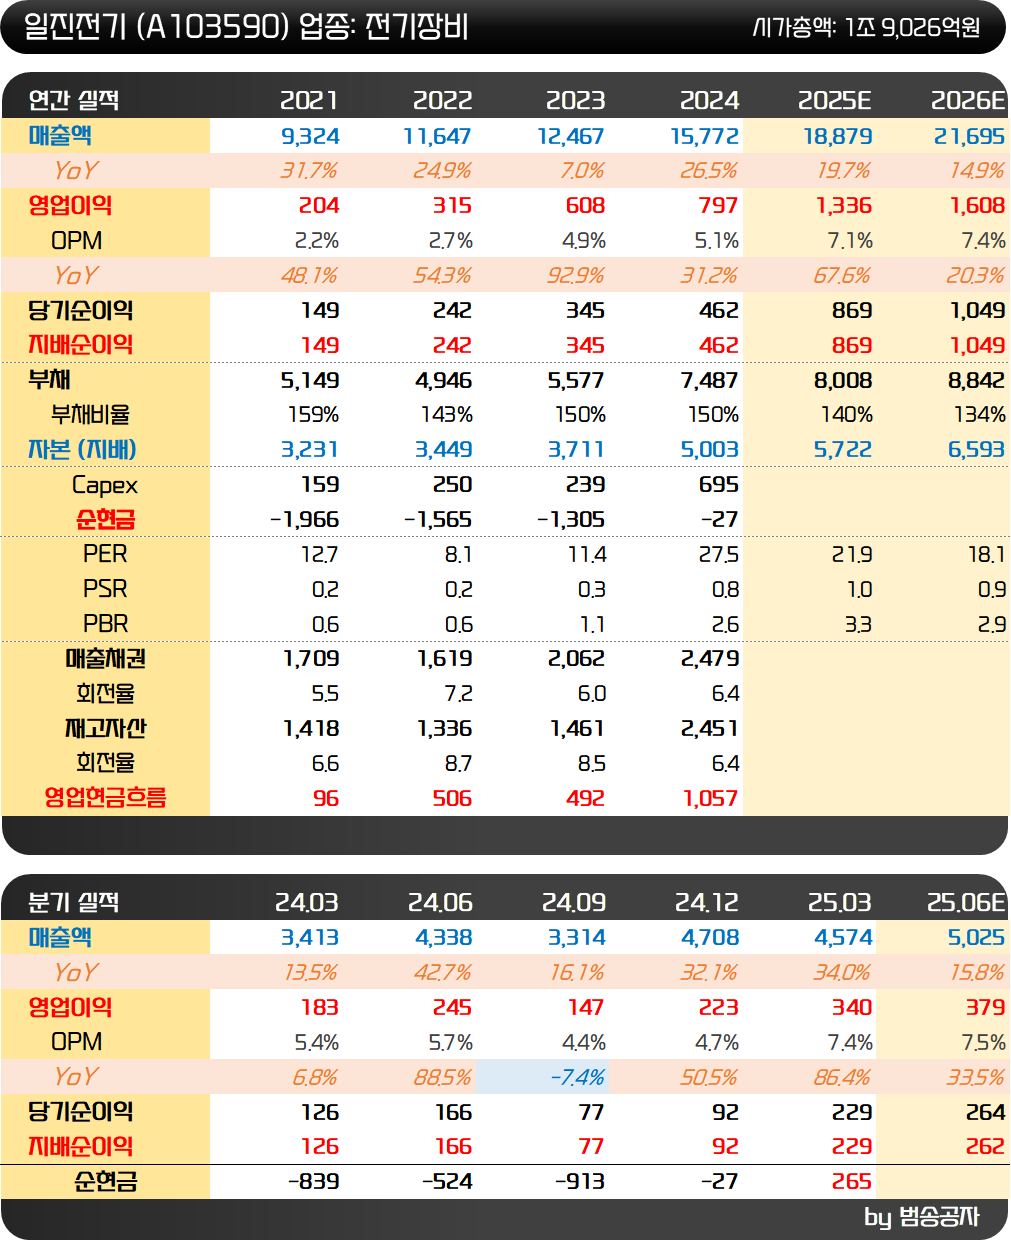
Task: Click 25.03 순현금 value 265
Action: coord(851,1181)
